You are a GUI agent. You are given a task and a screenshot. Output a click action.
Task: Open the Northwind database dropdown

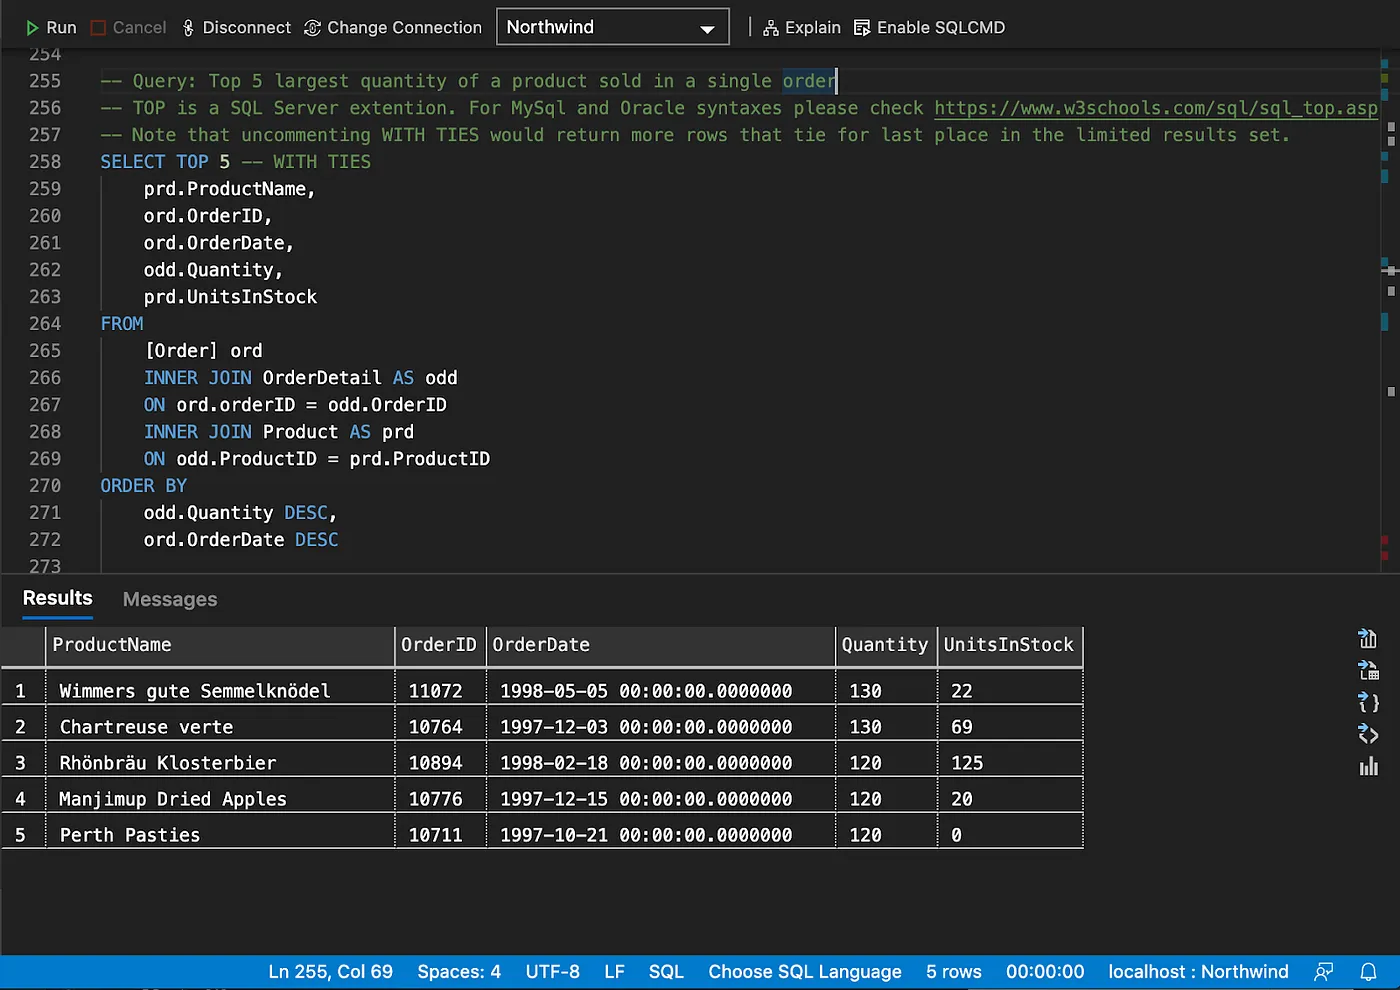[x=612, y=27]
